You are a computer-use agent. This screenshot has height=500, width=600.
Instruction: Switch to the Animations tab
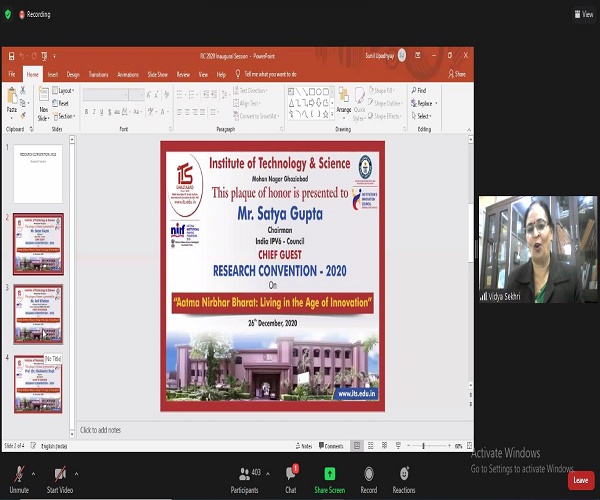128,74
